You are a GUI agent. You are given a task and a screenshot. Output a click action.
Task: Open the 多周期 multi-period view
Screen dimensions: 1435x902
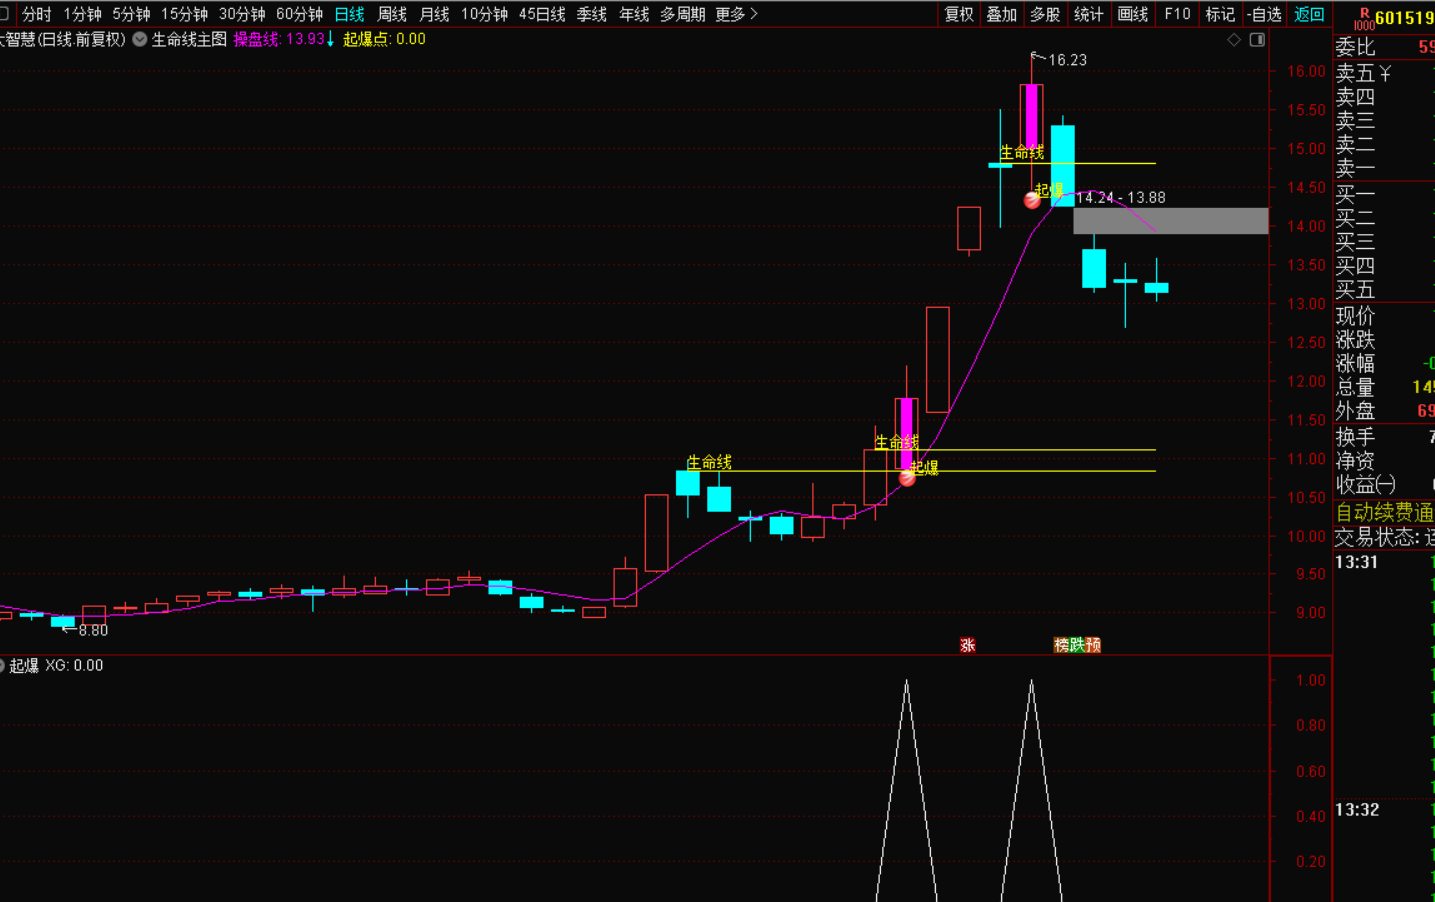coord(682,14)
